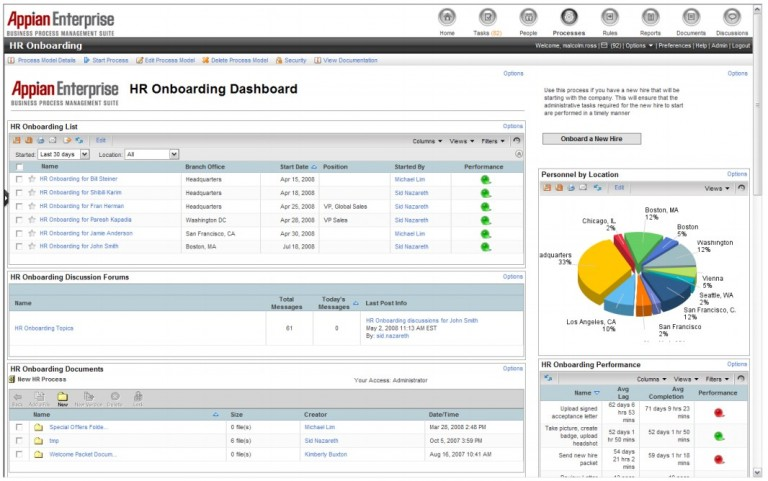Click the green Boston, MA pie slice
Screen dimensions: 768x481
[x=642, y=246]
